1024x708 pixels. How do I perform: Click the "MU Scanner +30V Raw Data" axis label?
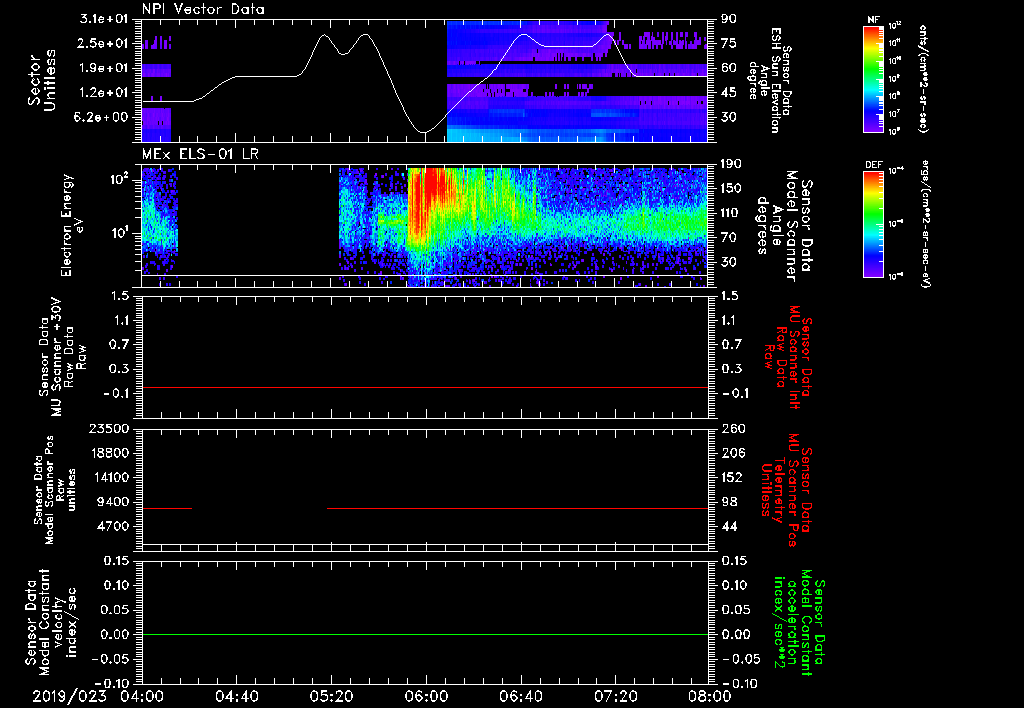point(63,356)
